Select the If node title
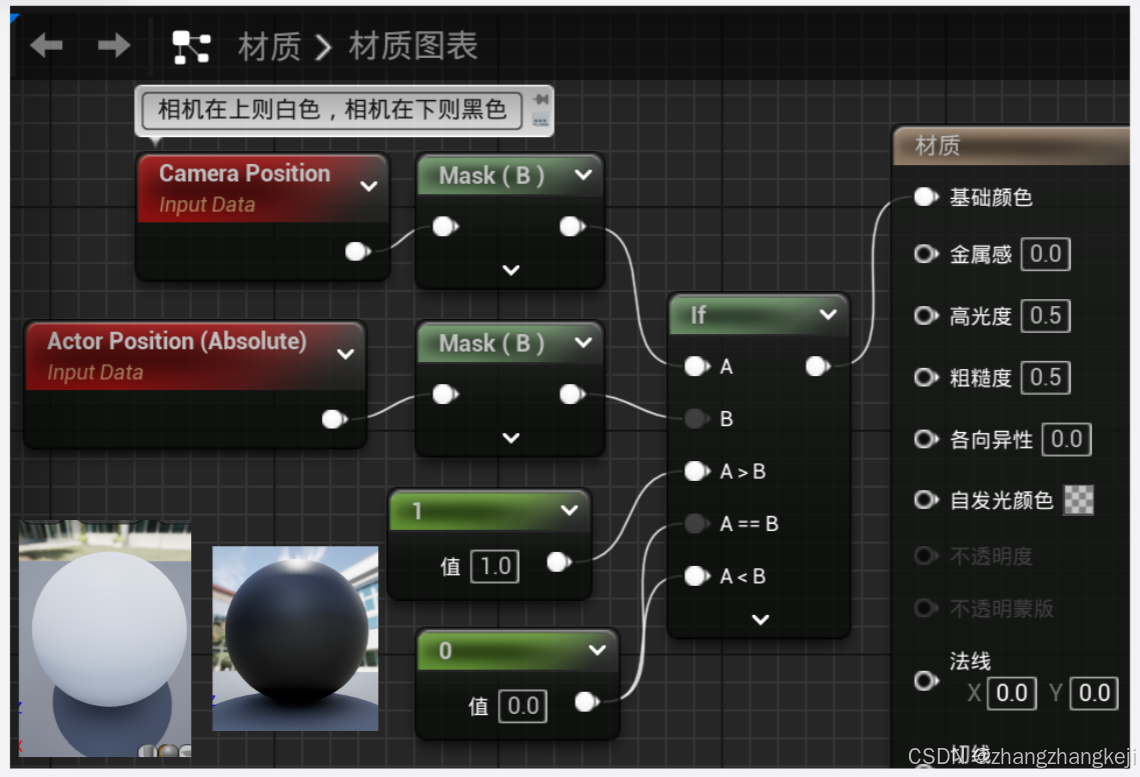Viewport: 1140px width, 777px height. tap(698, 315)
